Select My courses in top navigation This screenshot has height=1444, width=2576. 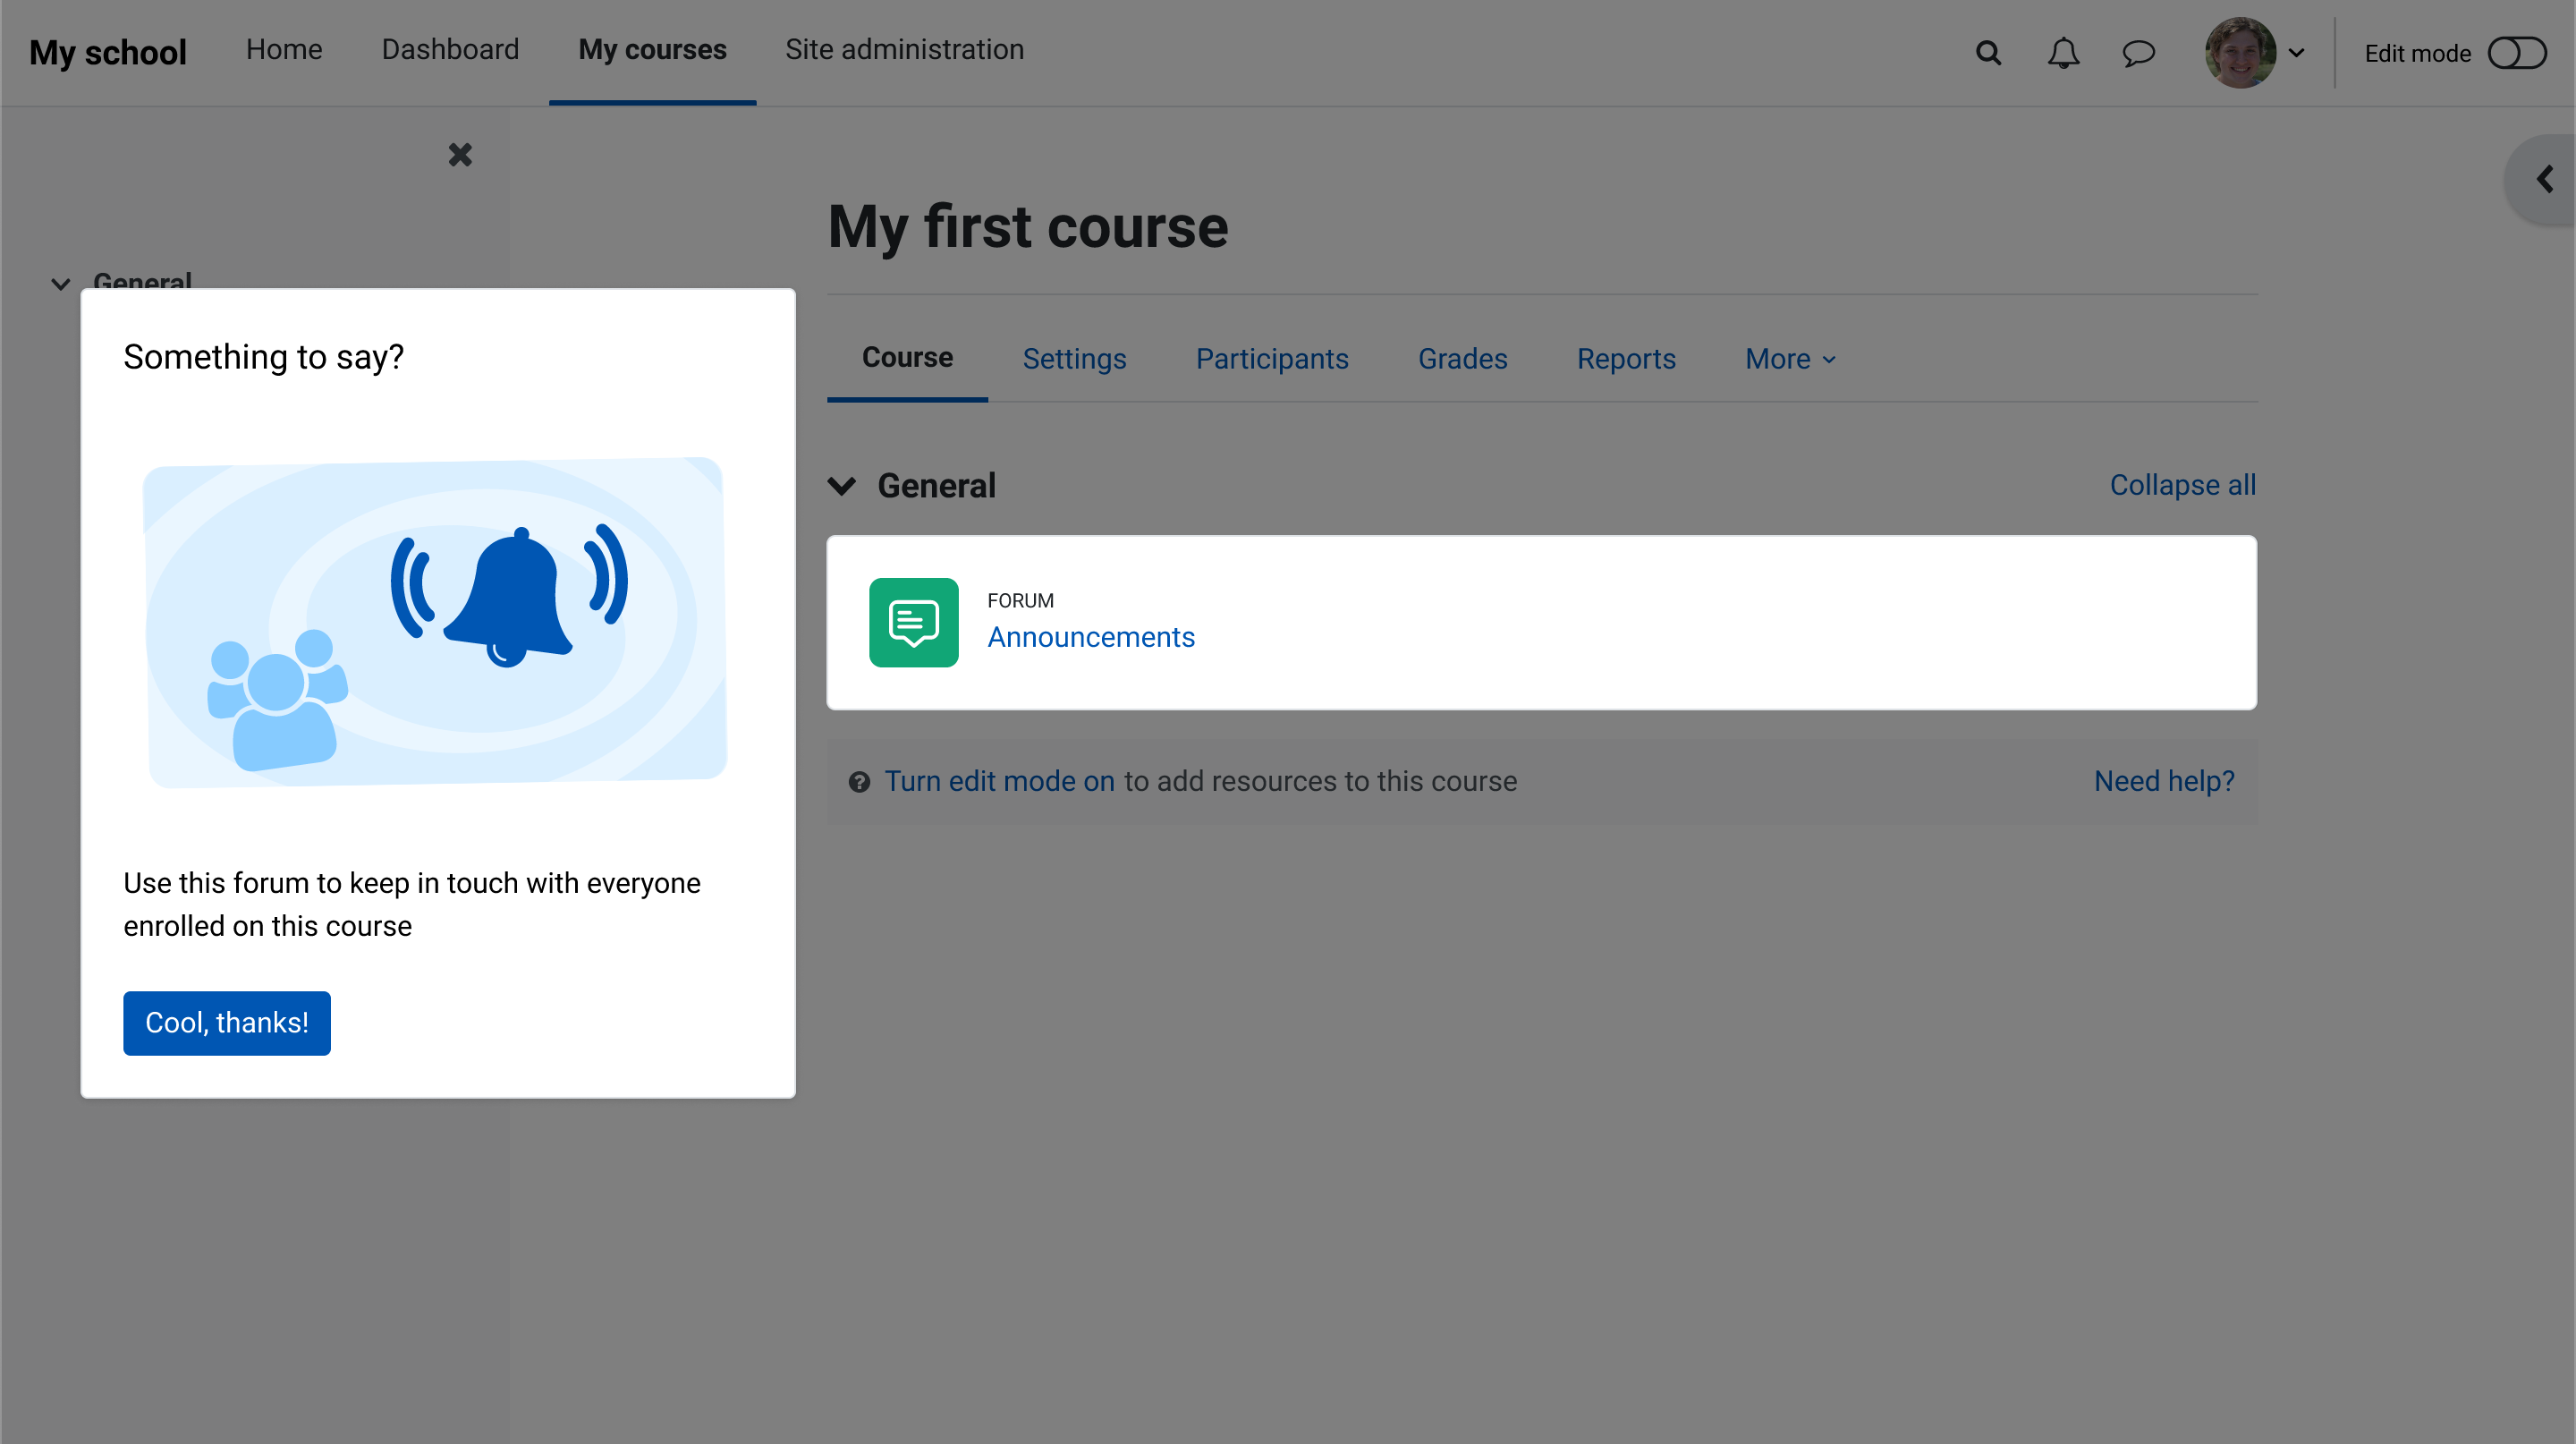652,50
